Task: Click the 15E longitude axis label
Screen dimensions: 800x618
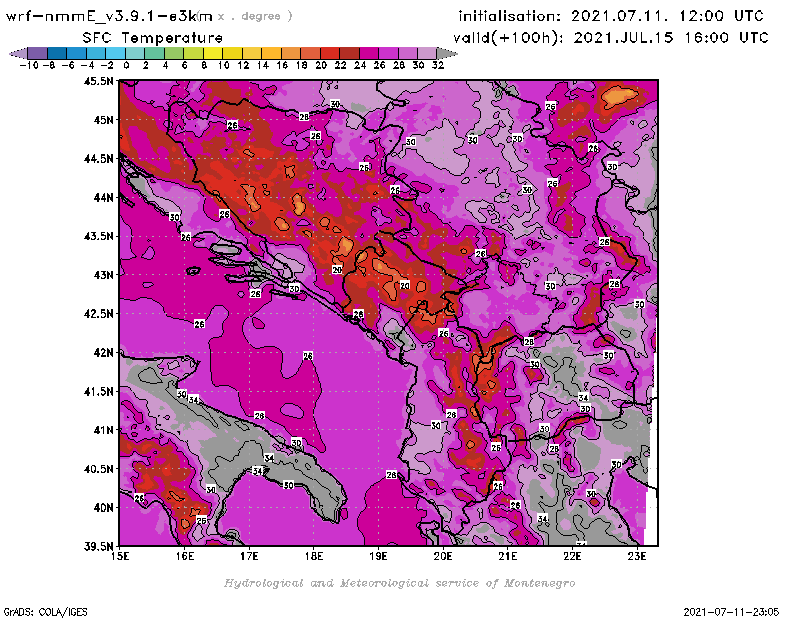Action: (x=120, y=557)
